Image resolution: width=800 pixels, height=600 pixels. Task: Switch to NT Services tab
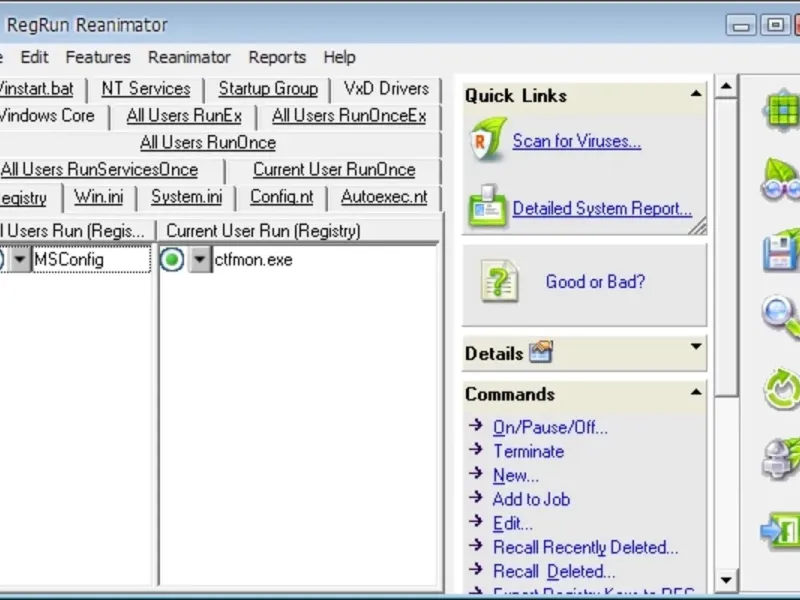pyautogui.click(x=146, y=89)
